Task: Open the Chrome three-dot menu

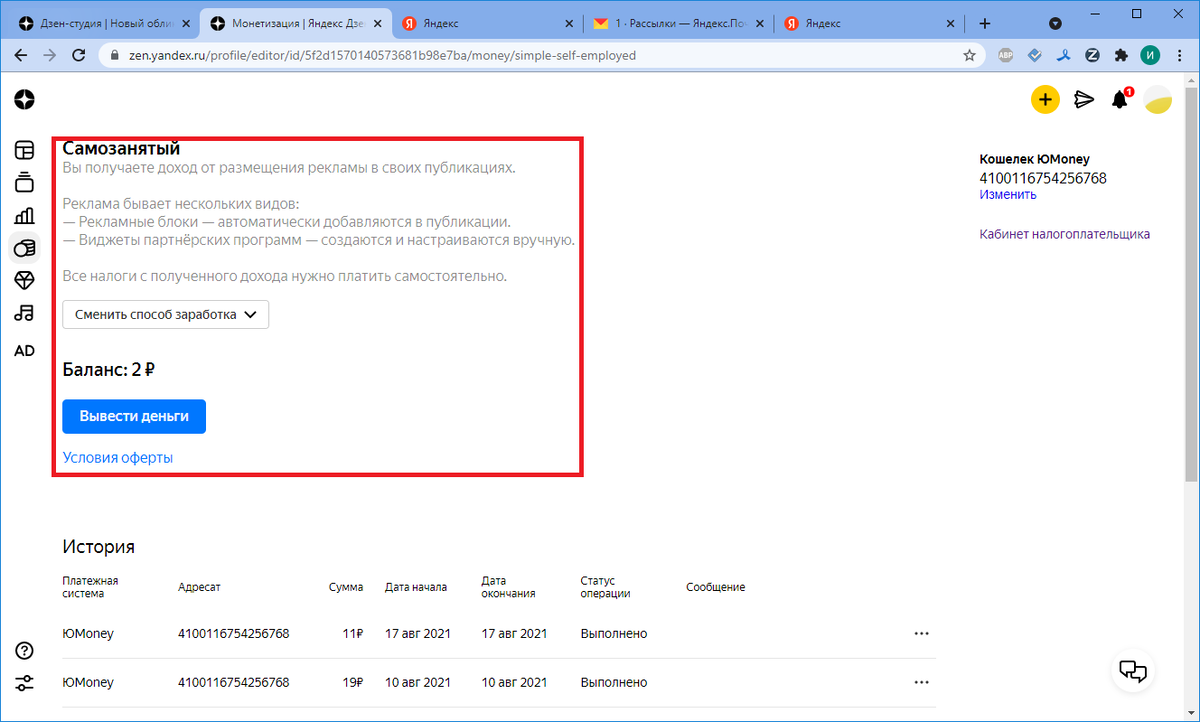Action: (1180, 56)
